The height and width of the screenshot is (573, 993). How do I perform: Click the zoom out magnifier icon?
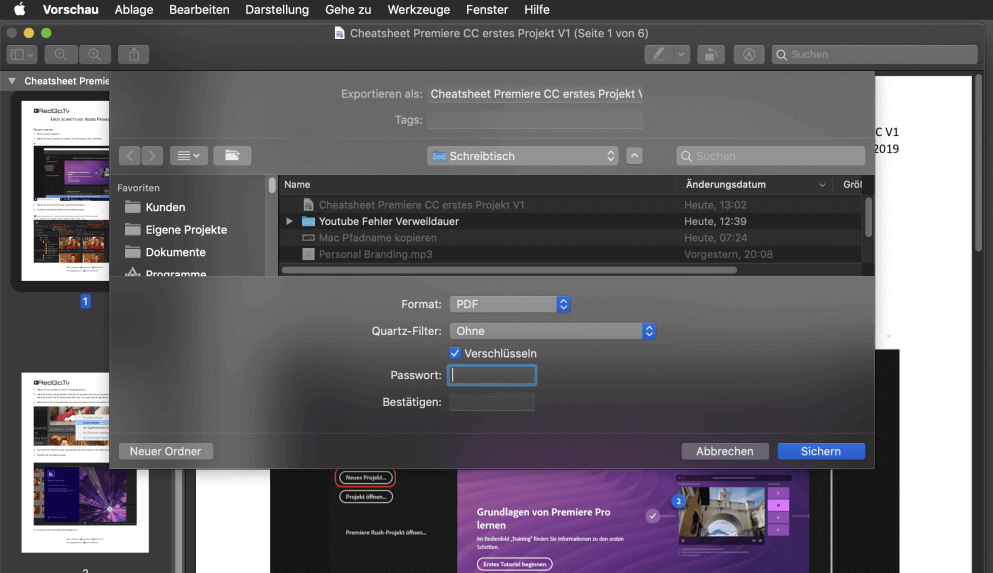pyautogui.click(x=61, y=55)
